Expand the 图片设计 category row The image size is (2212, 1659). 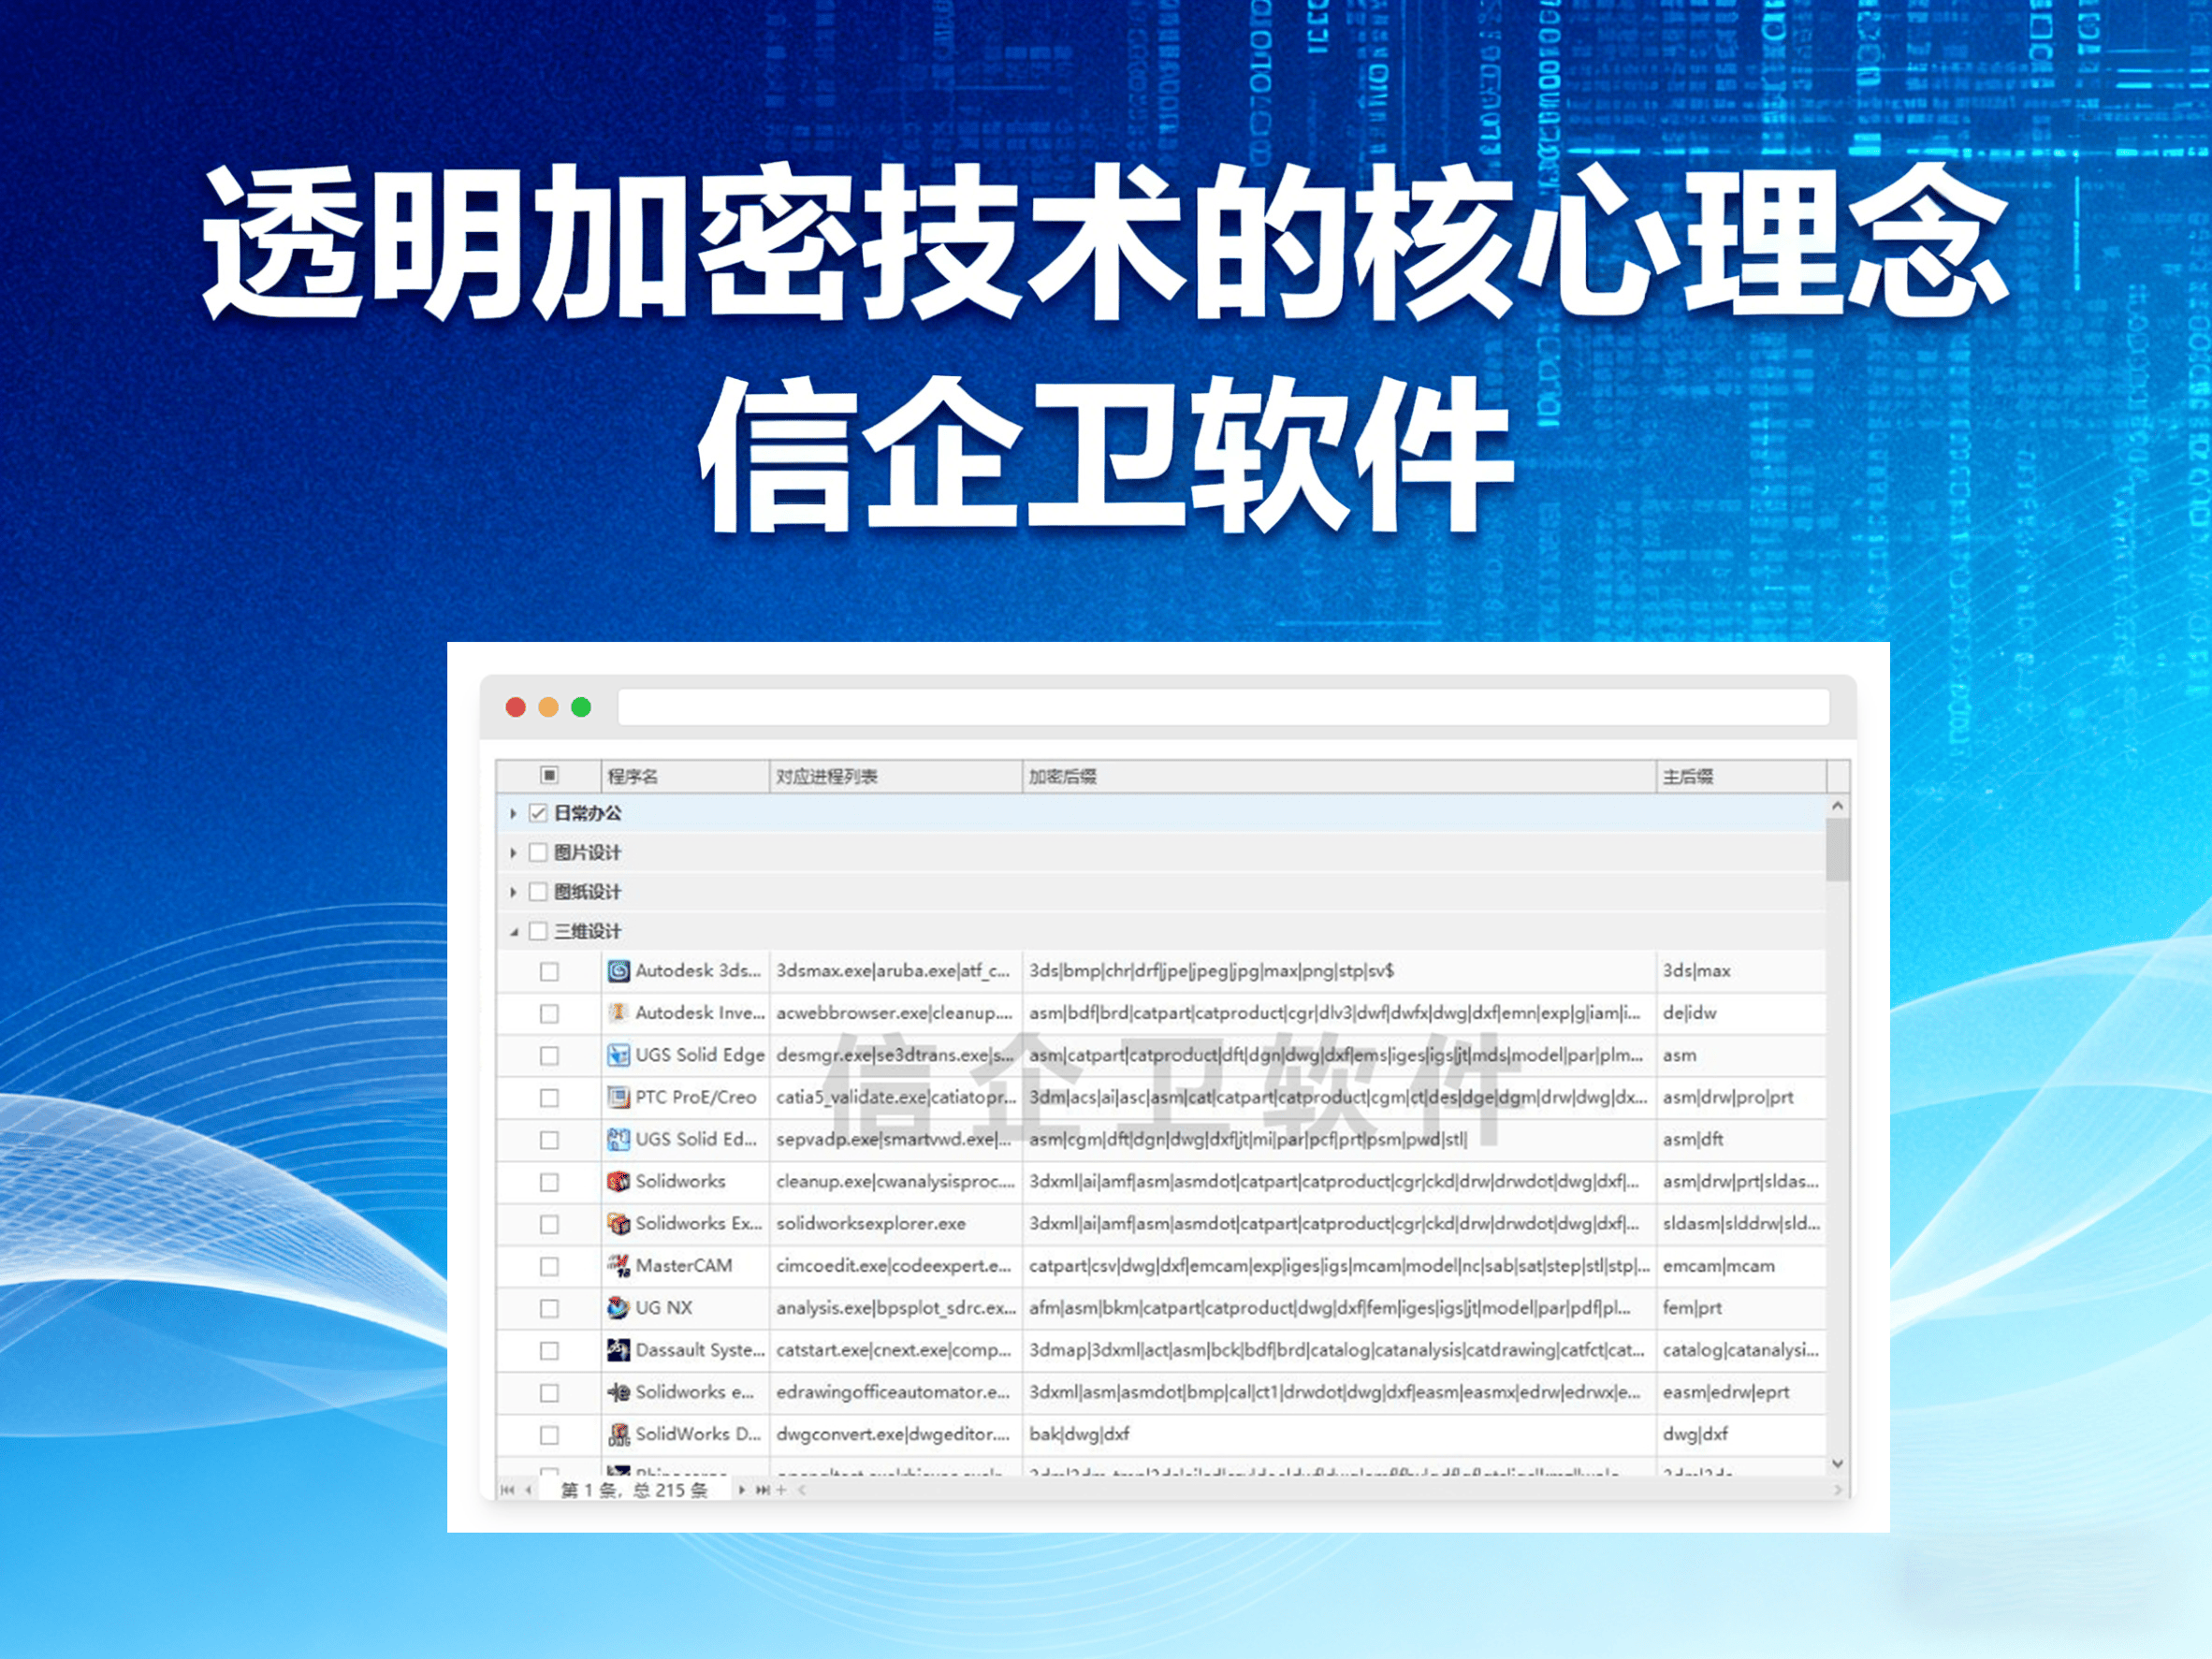coord(512,852)
